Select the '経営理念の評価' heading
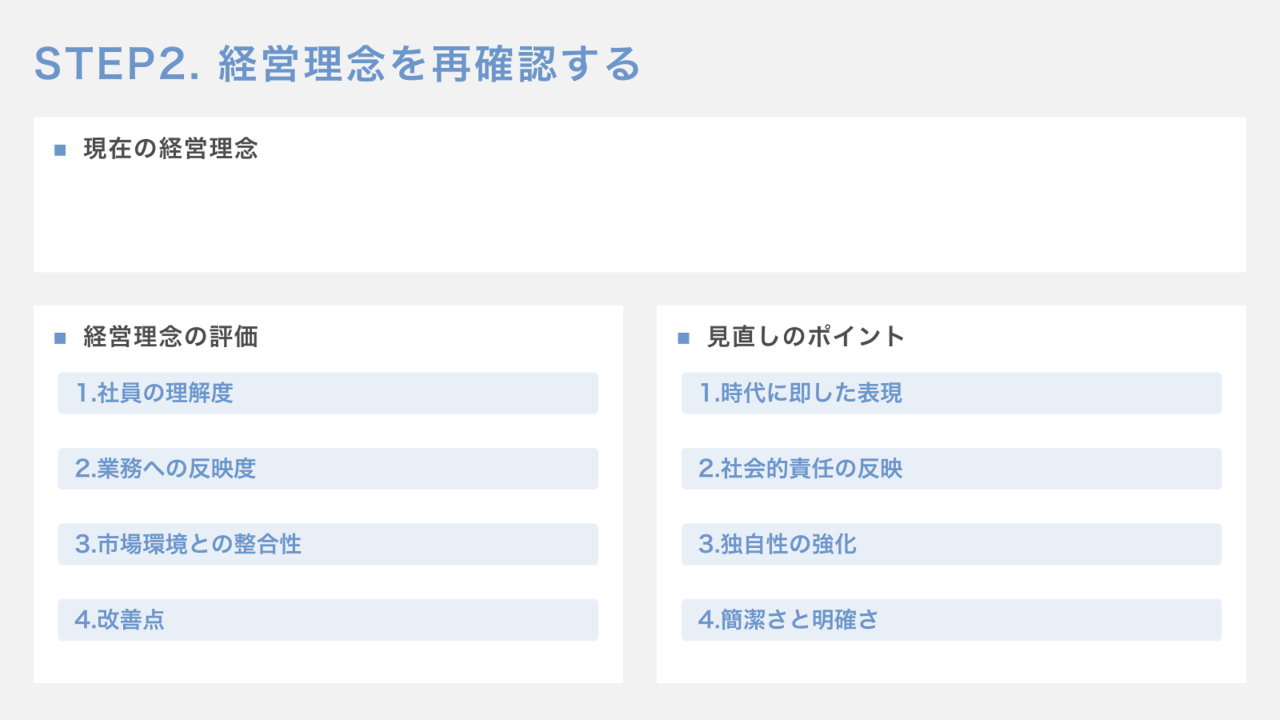Image resolution: width=1280 pixels, height=720 pixels. pos(170,337)
